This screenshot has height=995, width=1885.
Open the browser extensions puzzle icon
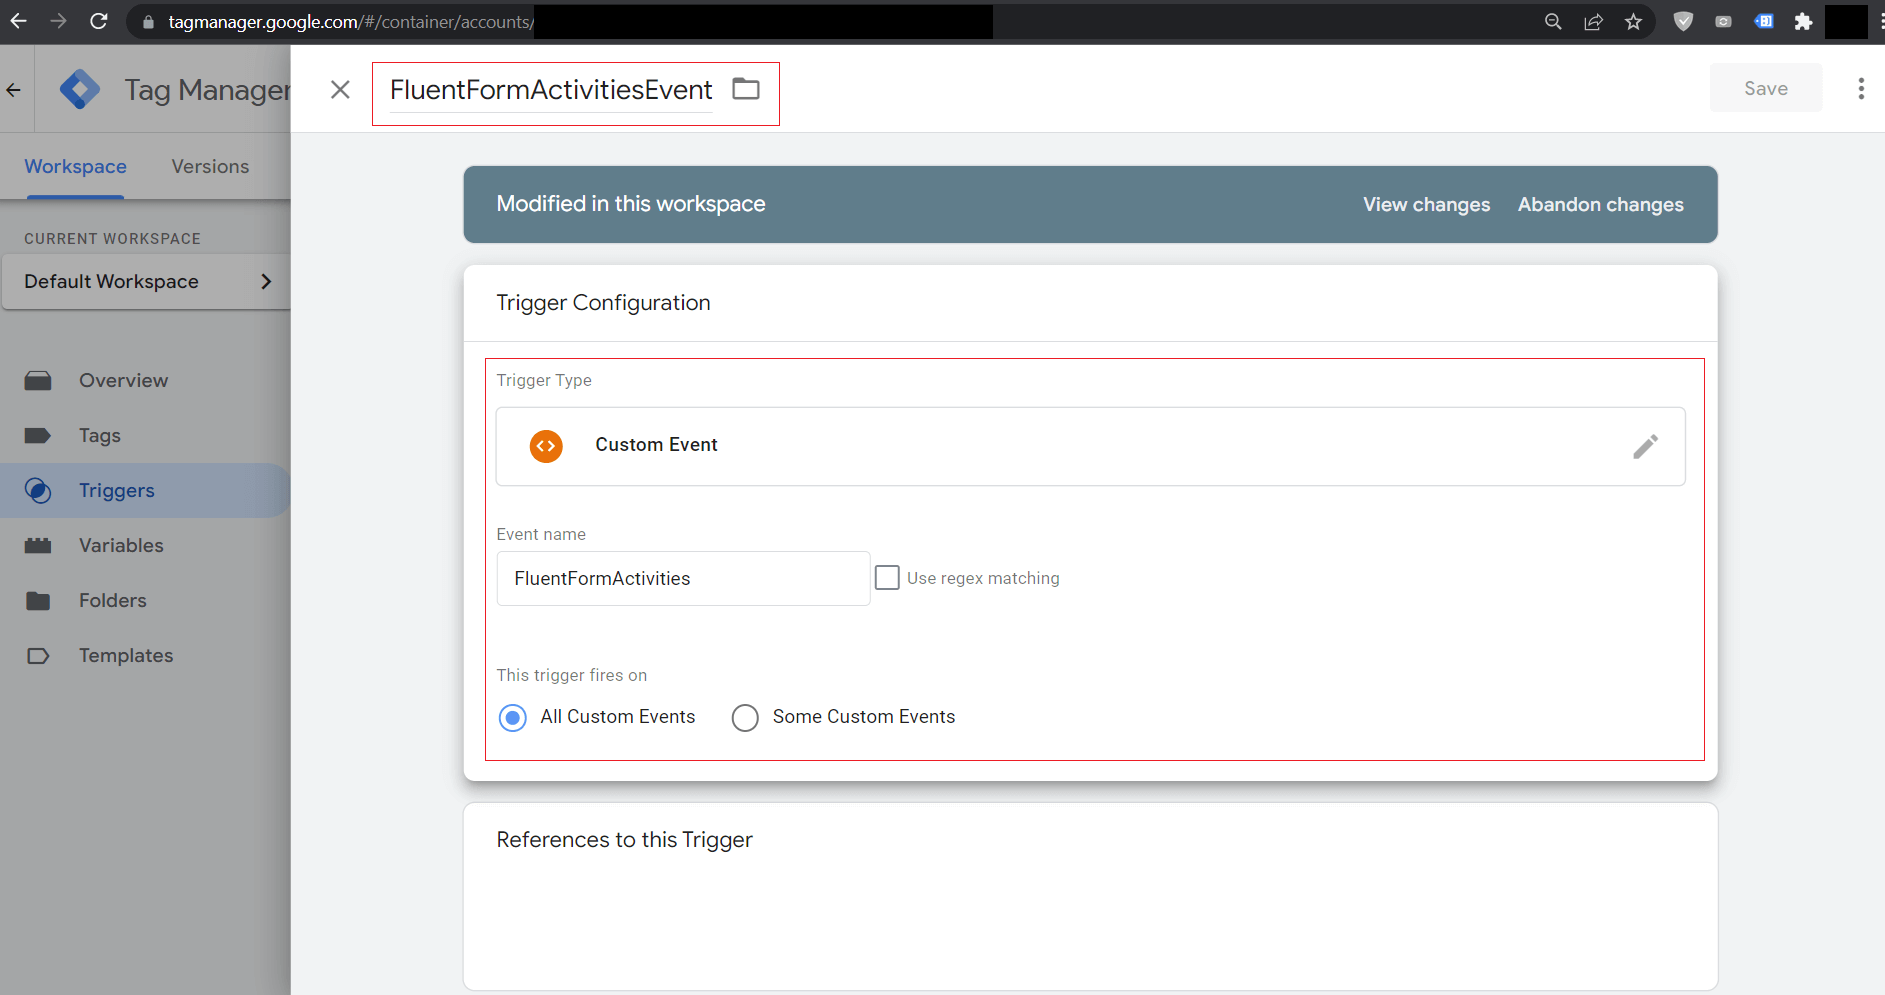pos(1803,22)
